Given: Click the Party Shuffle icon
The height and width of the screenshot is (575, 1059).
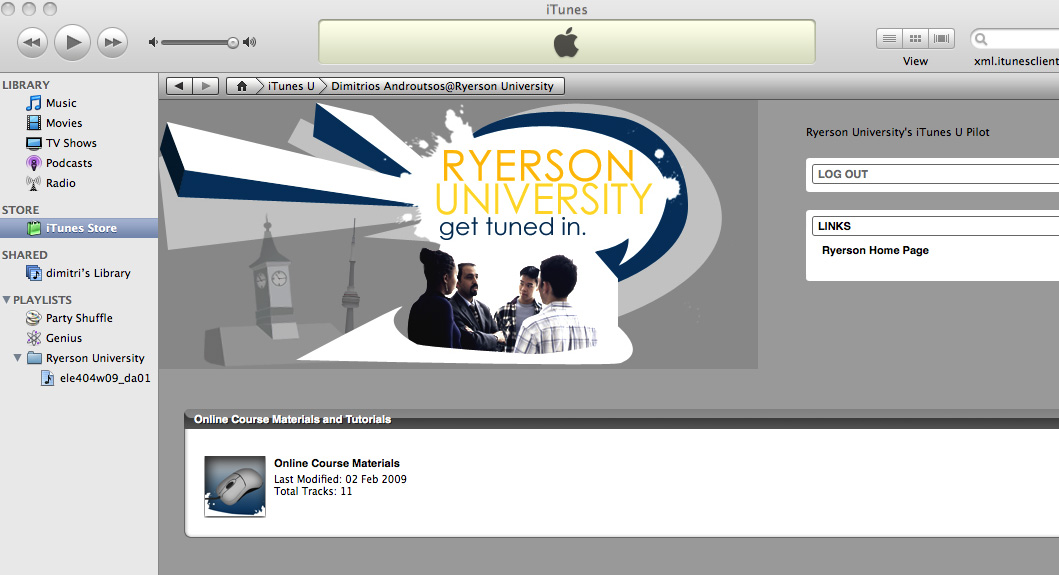Looking at the screenshot, I should coord(33,318).
